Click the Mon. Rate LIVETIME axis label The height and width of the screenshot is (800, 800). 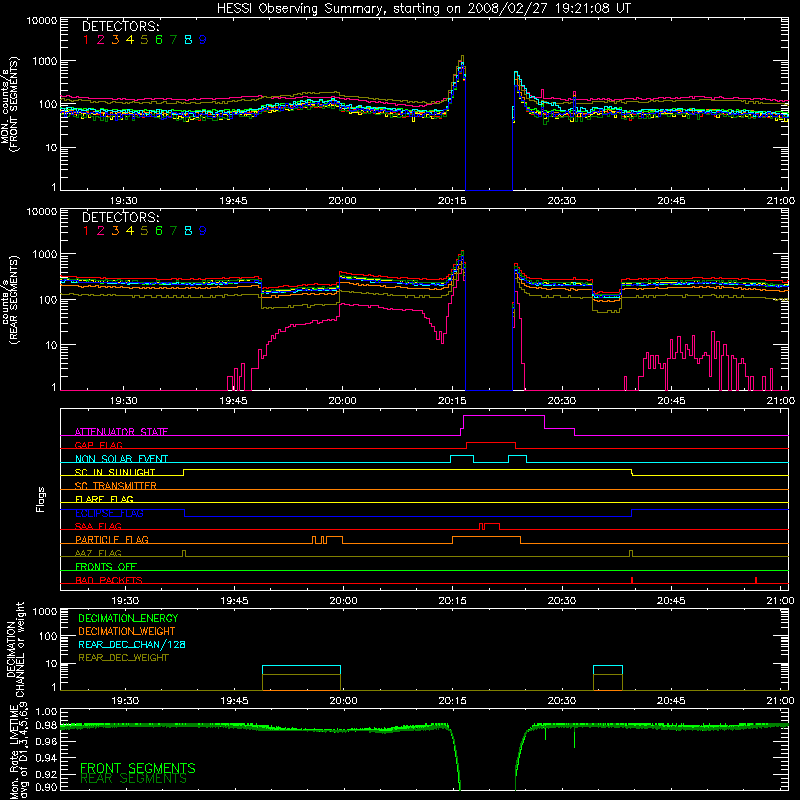15,751
